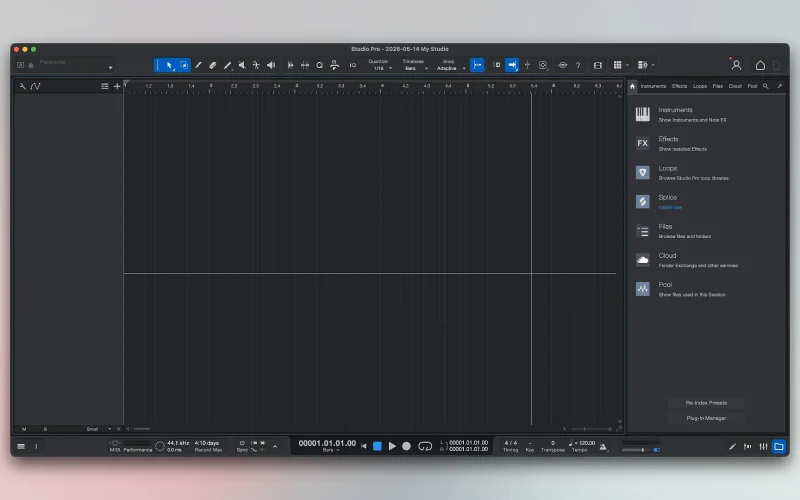The width and height of the screenshot is (800, 500).
Task: Click the blue Stop button
Action: (377, 446)
